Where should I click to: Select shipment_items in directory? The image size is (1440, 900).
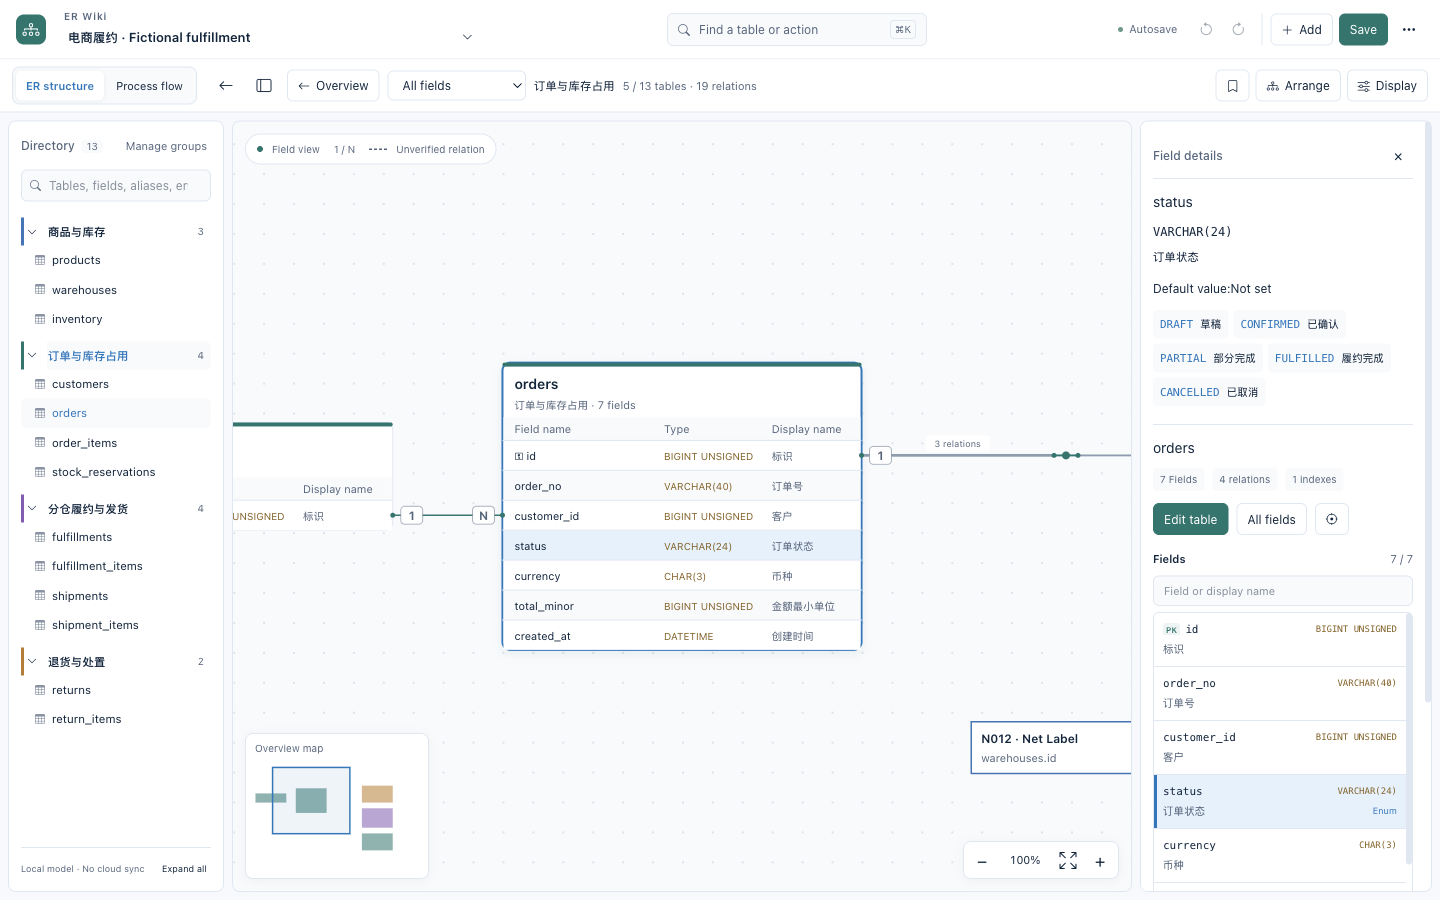(116, 625)
